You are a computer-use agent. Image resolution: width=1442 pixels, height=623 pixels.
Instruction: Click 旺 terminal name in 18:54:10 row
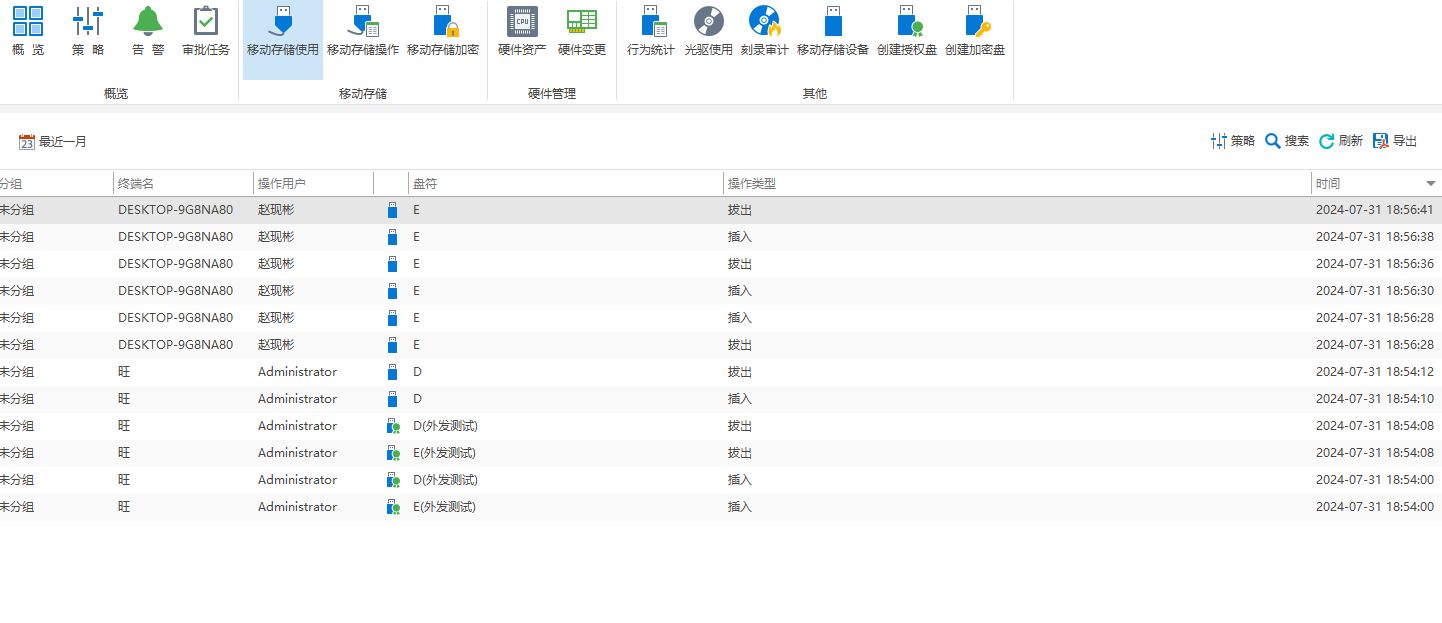(x=124, y=399)
